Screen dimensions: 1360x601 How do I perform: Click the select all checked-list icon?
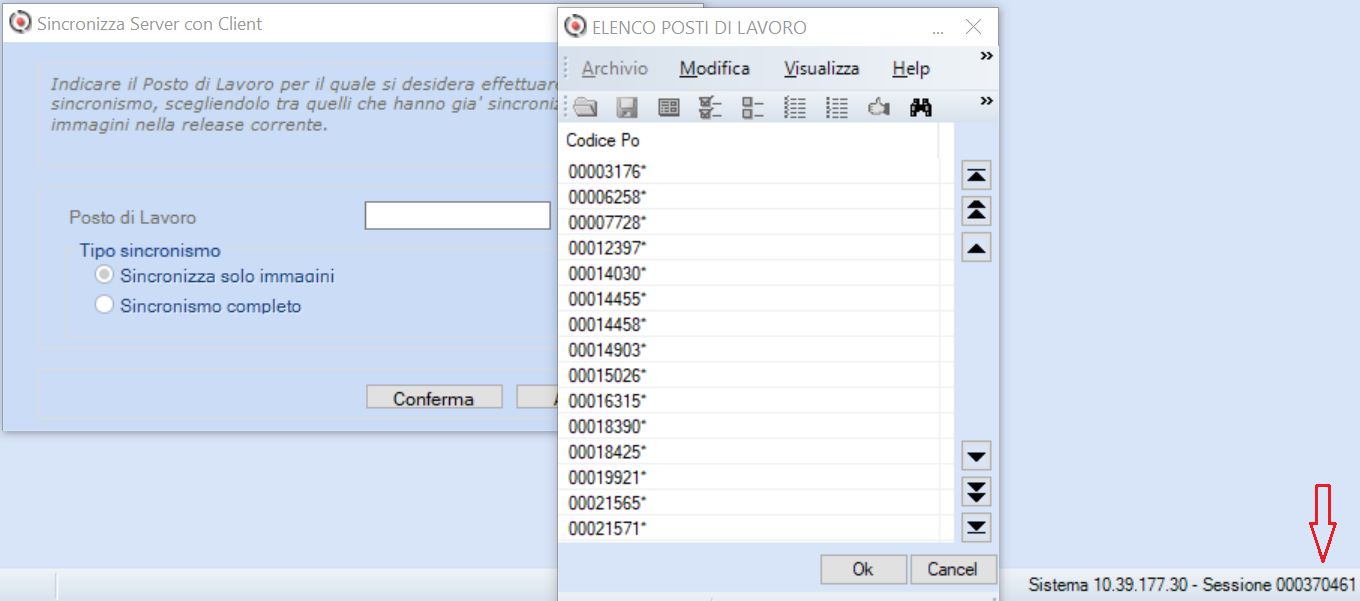711,108
